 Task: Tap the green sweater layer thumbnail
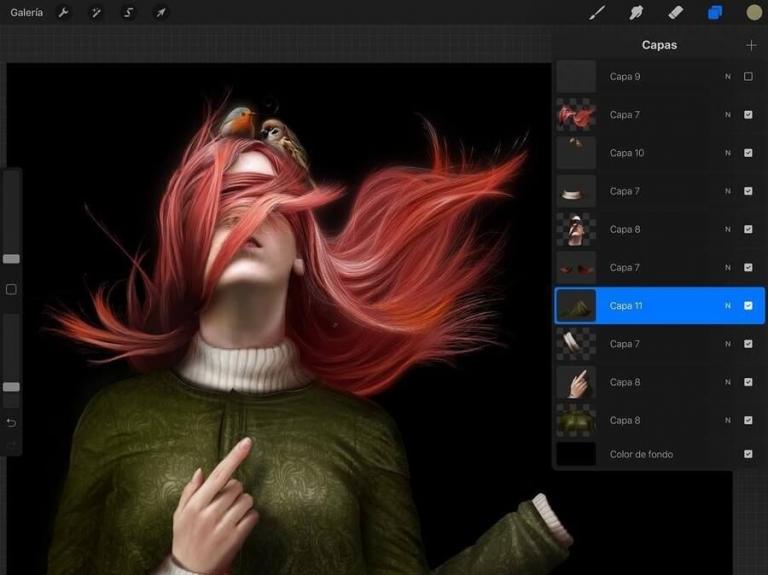pyautogui.click(x=576, y=420)
